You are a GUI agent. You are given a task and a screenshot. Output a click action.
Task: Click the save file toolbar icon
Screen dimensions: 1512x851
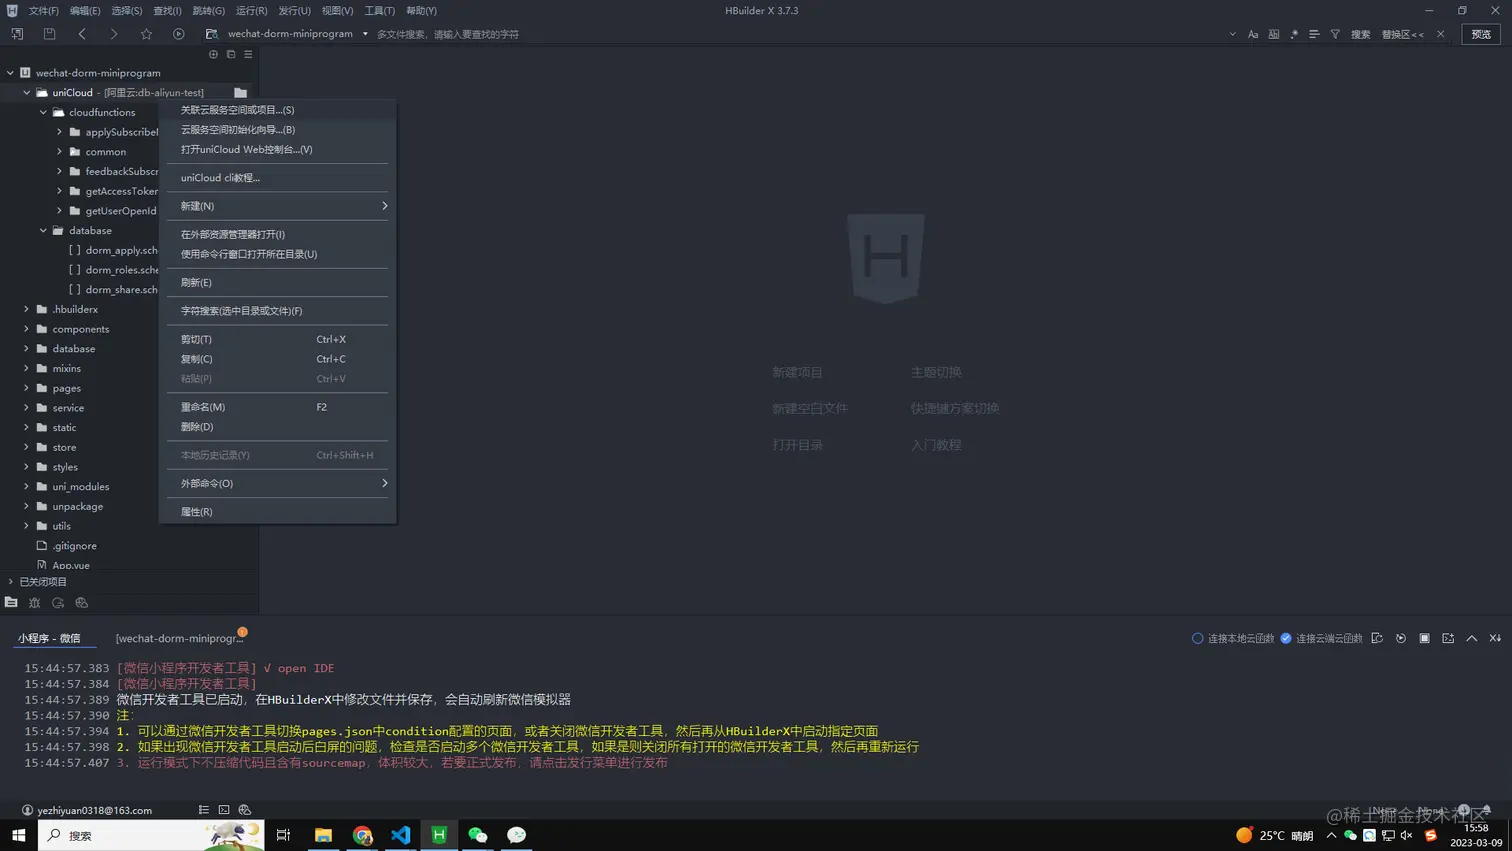point(49,34)
